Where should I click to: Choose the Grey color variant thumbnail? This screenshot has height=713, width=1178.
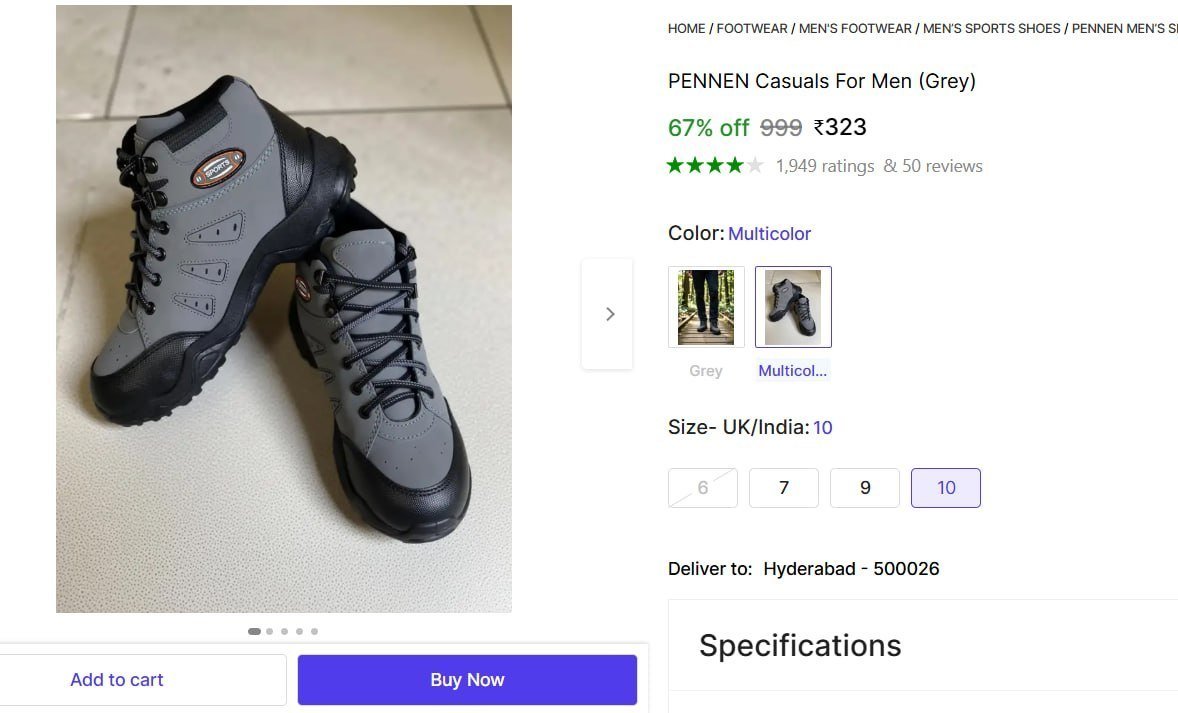706,306
